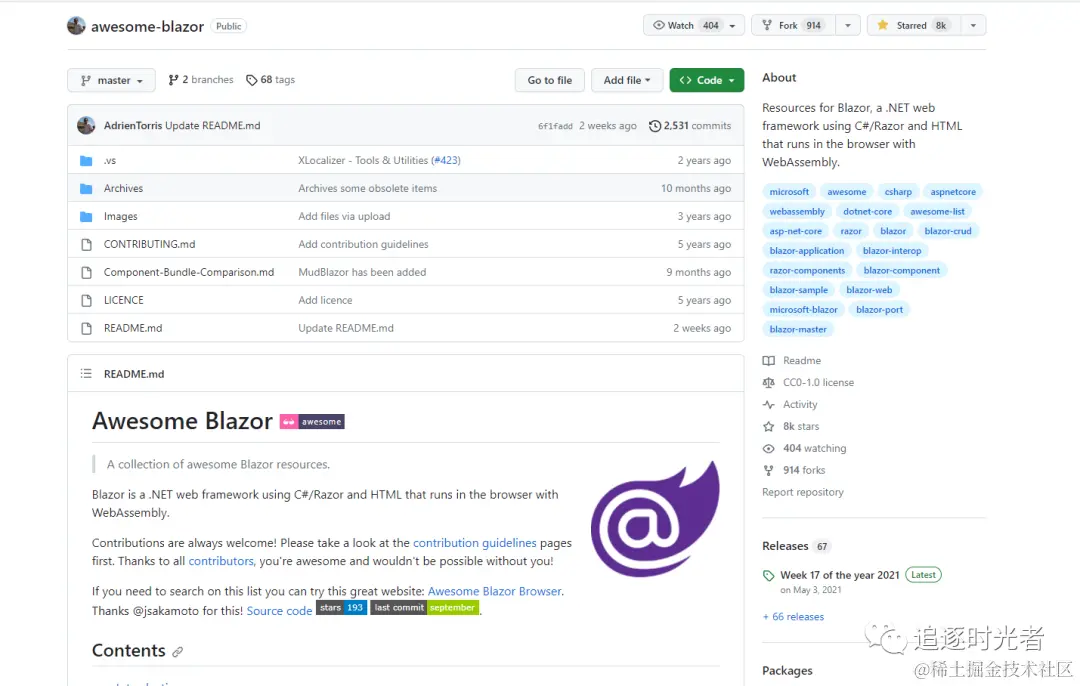Click the Images folder icon
1080x686 pixels.
click(x=86, y=216)
